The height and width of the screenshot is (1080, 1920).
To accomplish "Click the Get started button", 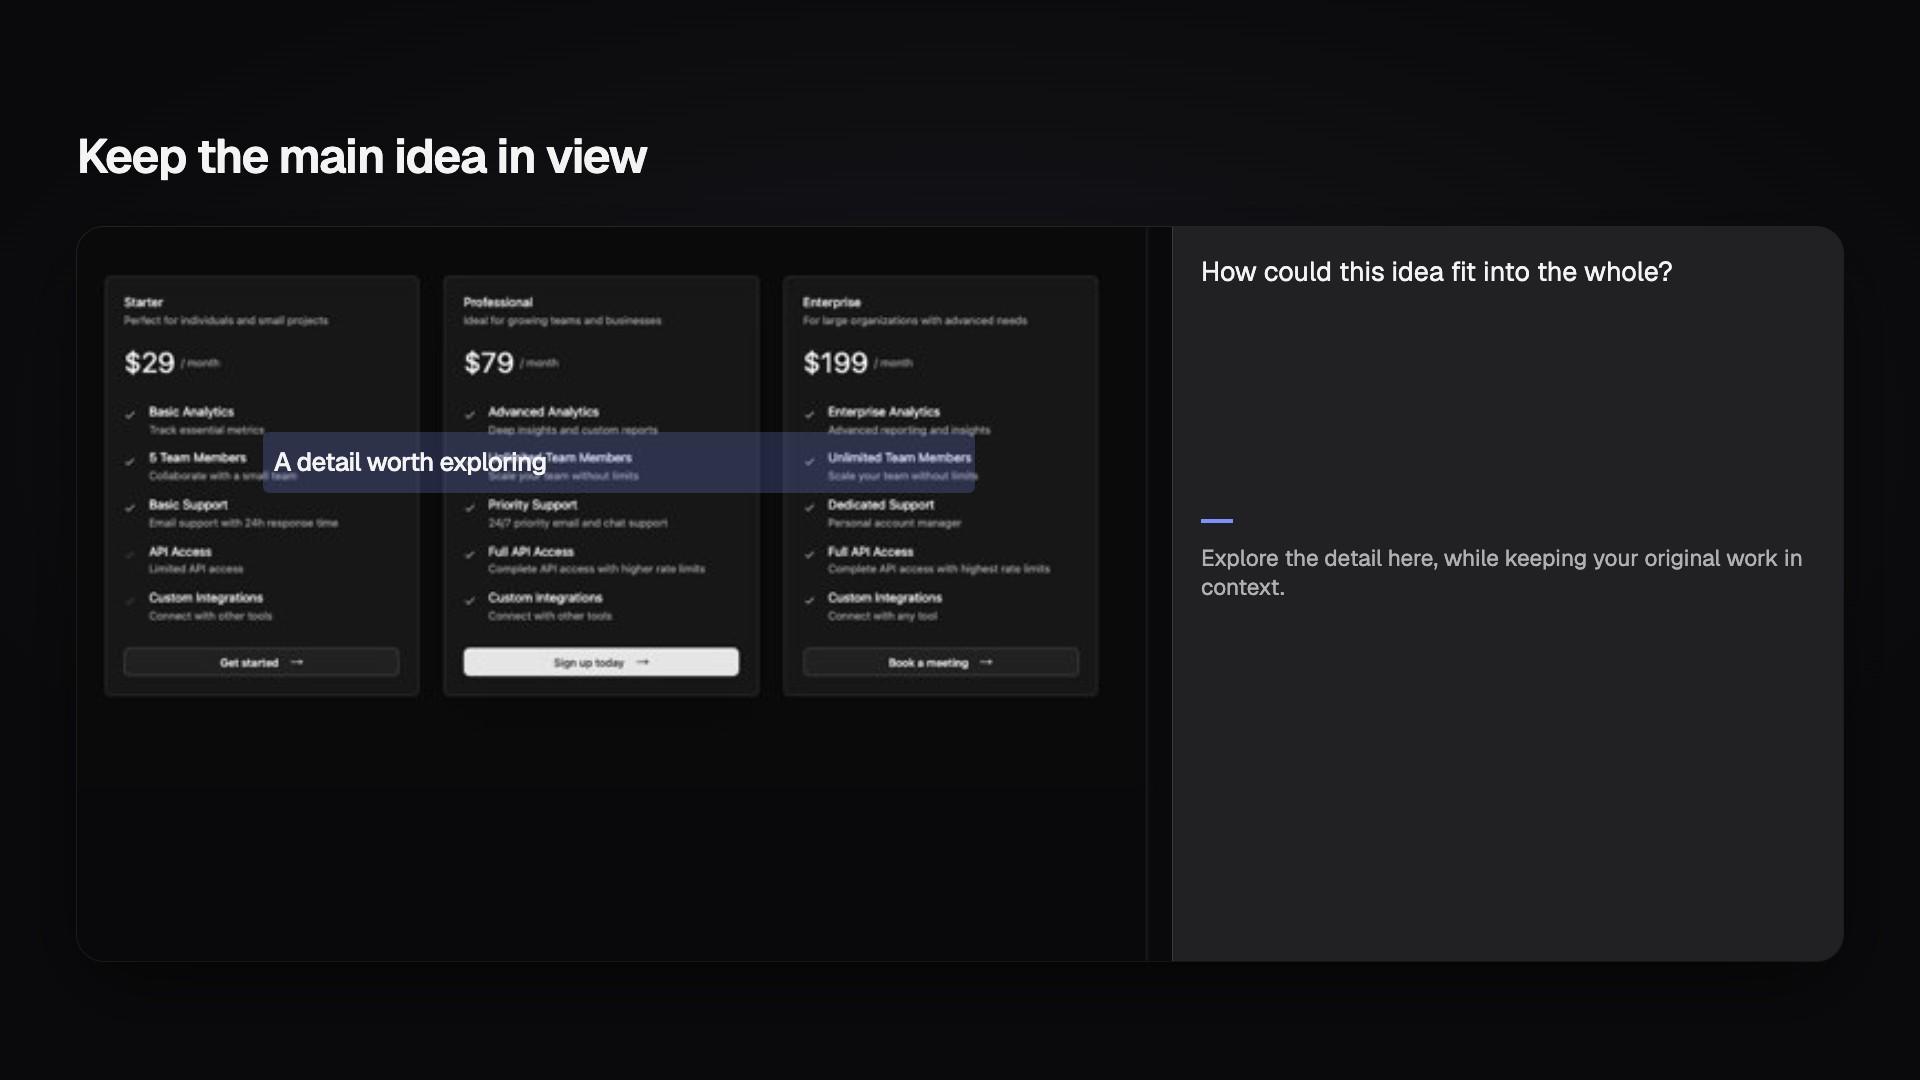I will point(261,662).
